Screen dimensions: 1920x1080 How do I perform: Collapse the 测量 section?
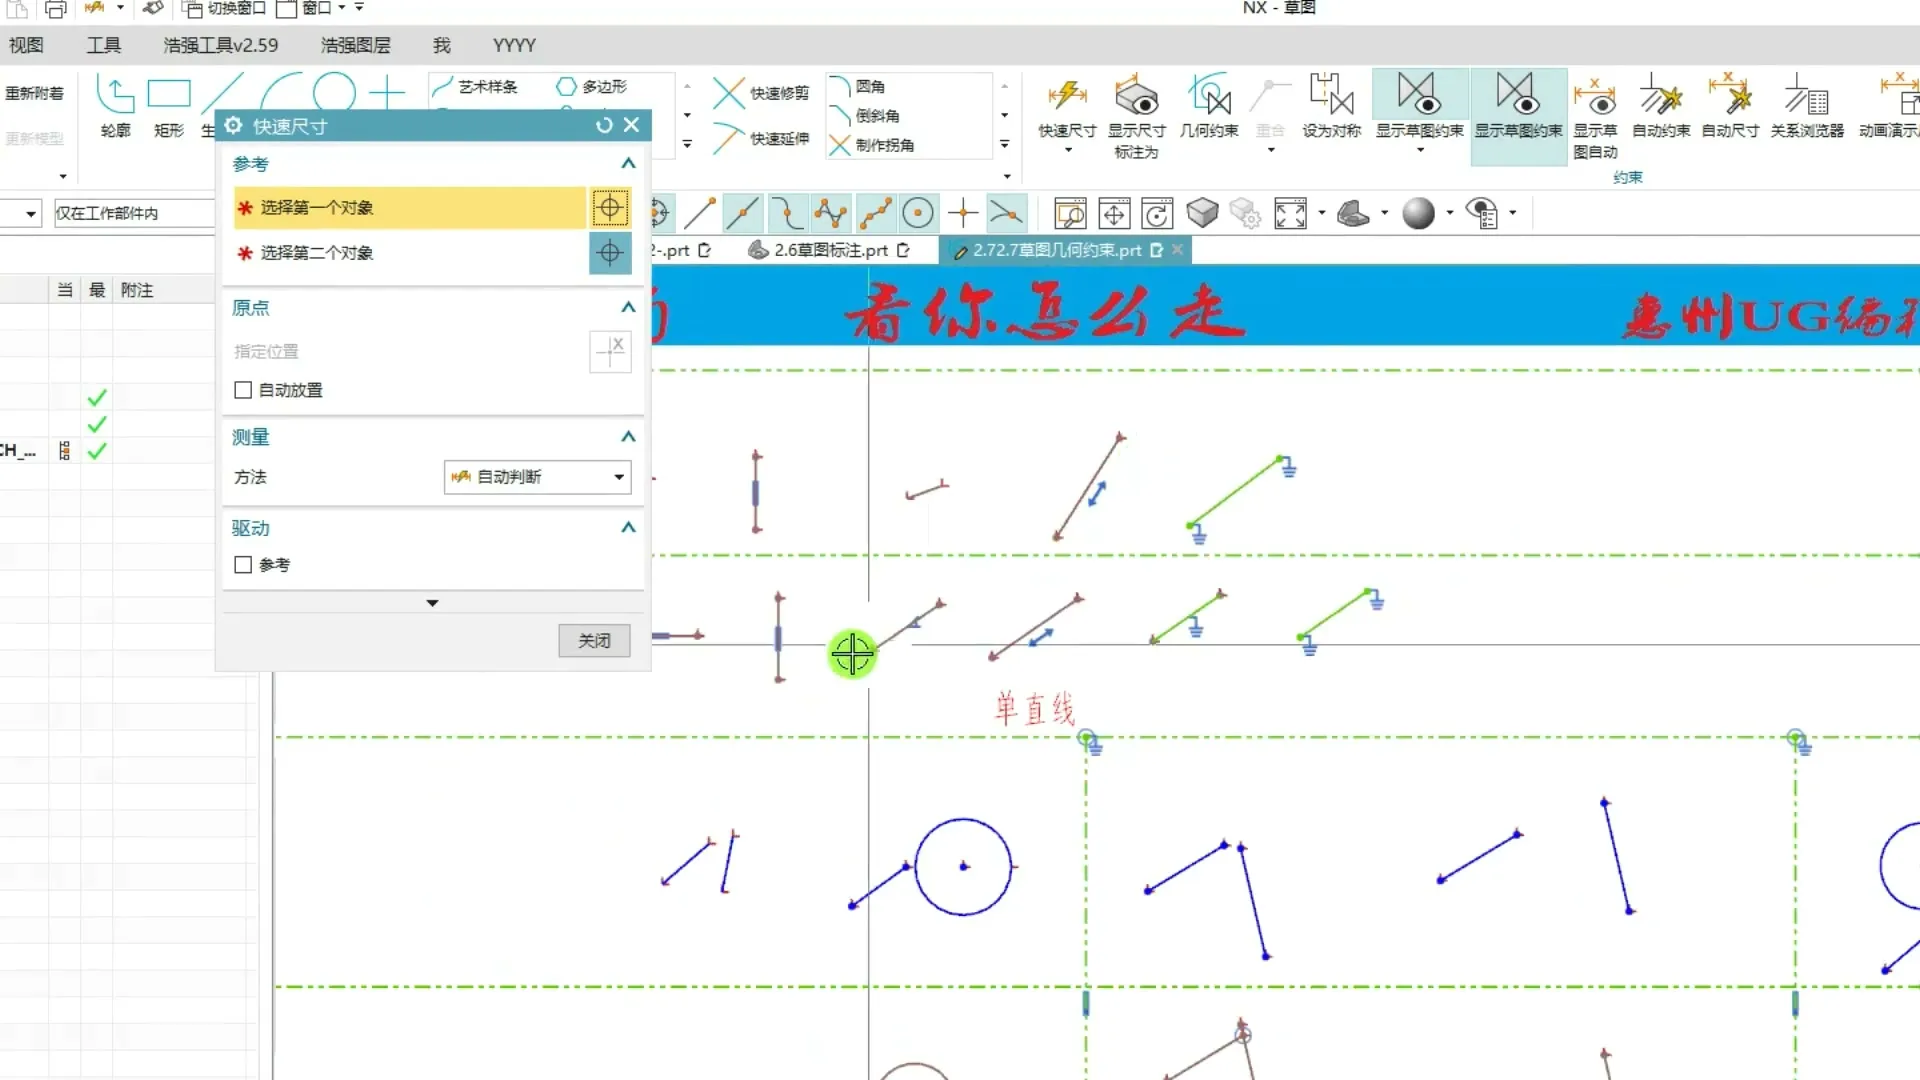click(628, 437)
